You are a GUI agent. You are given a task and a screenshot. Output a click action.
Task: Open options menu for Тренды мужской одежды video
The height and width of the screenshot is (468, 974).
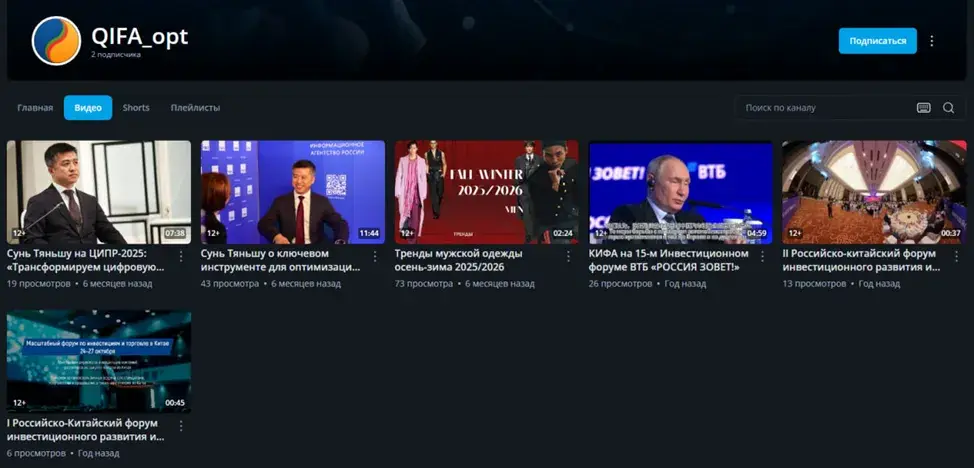coord(568,256)
